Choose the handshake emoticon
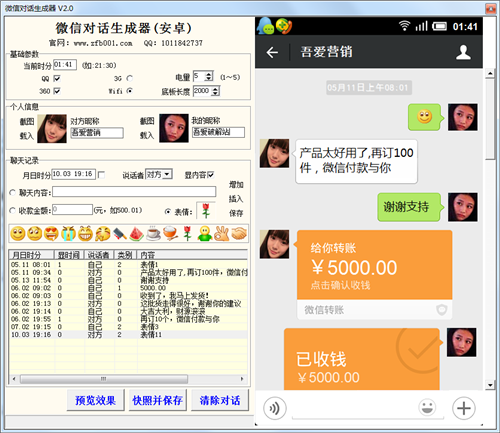Image resolution: width=500 pixels, height=433 pixels. (x=239, y=234)
